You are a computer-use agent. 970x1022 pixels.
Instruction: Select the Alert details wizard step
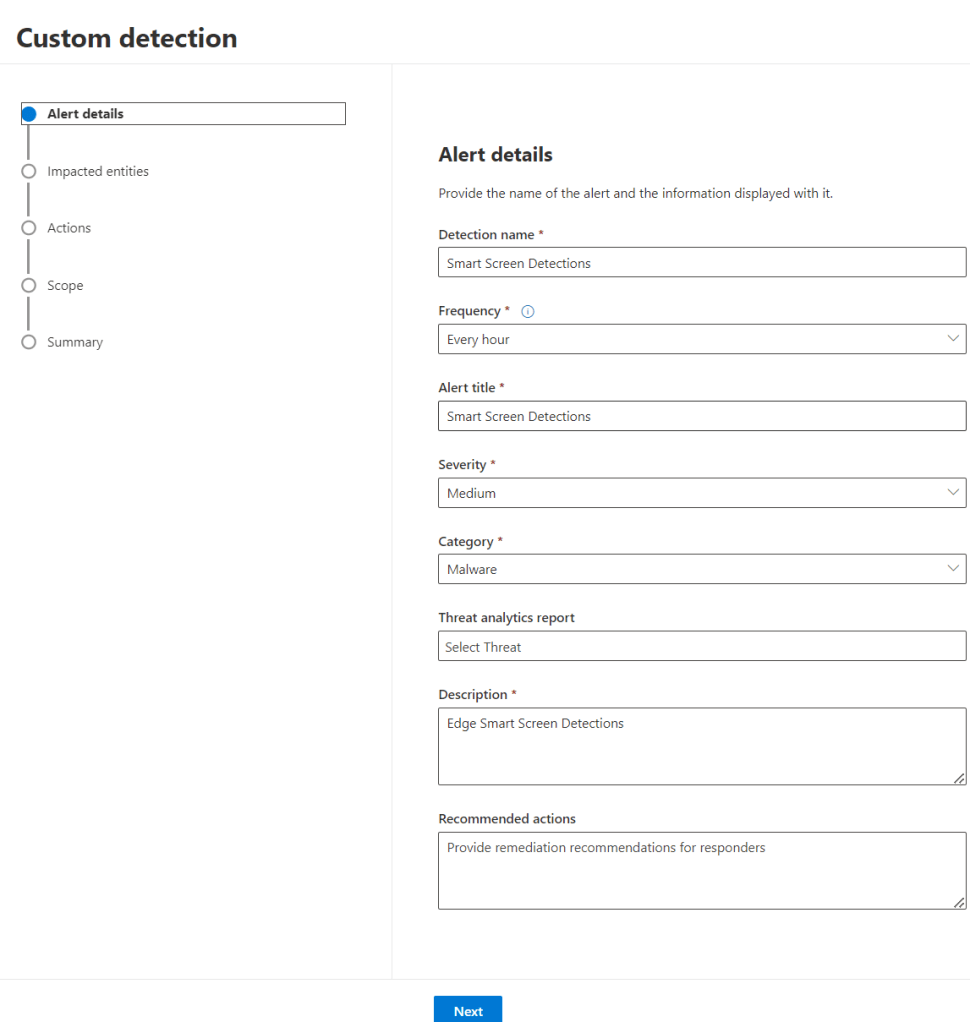tap(86, 114)
